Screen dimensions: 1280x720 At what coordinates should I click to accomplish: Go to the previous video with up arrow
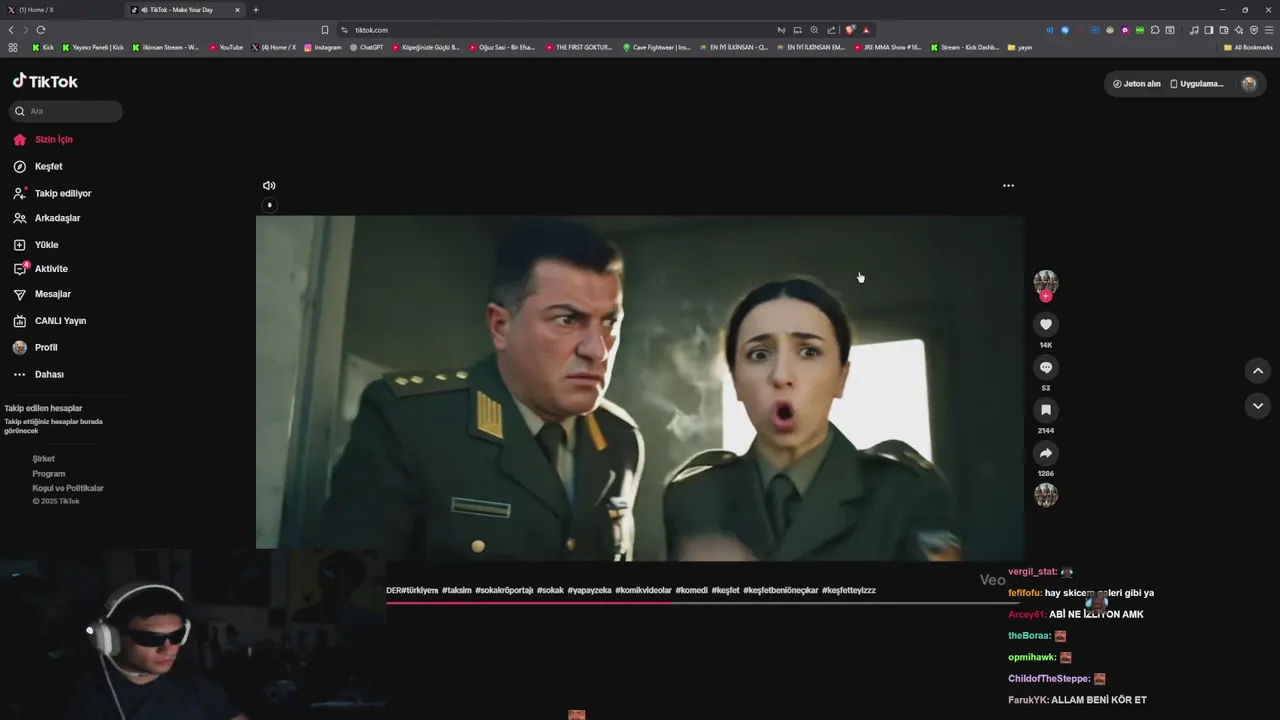[1258, 371]
